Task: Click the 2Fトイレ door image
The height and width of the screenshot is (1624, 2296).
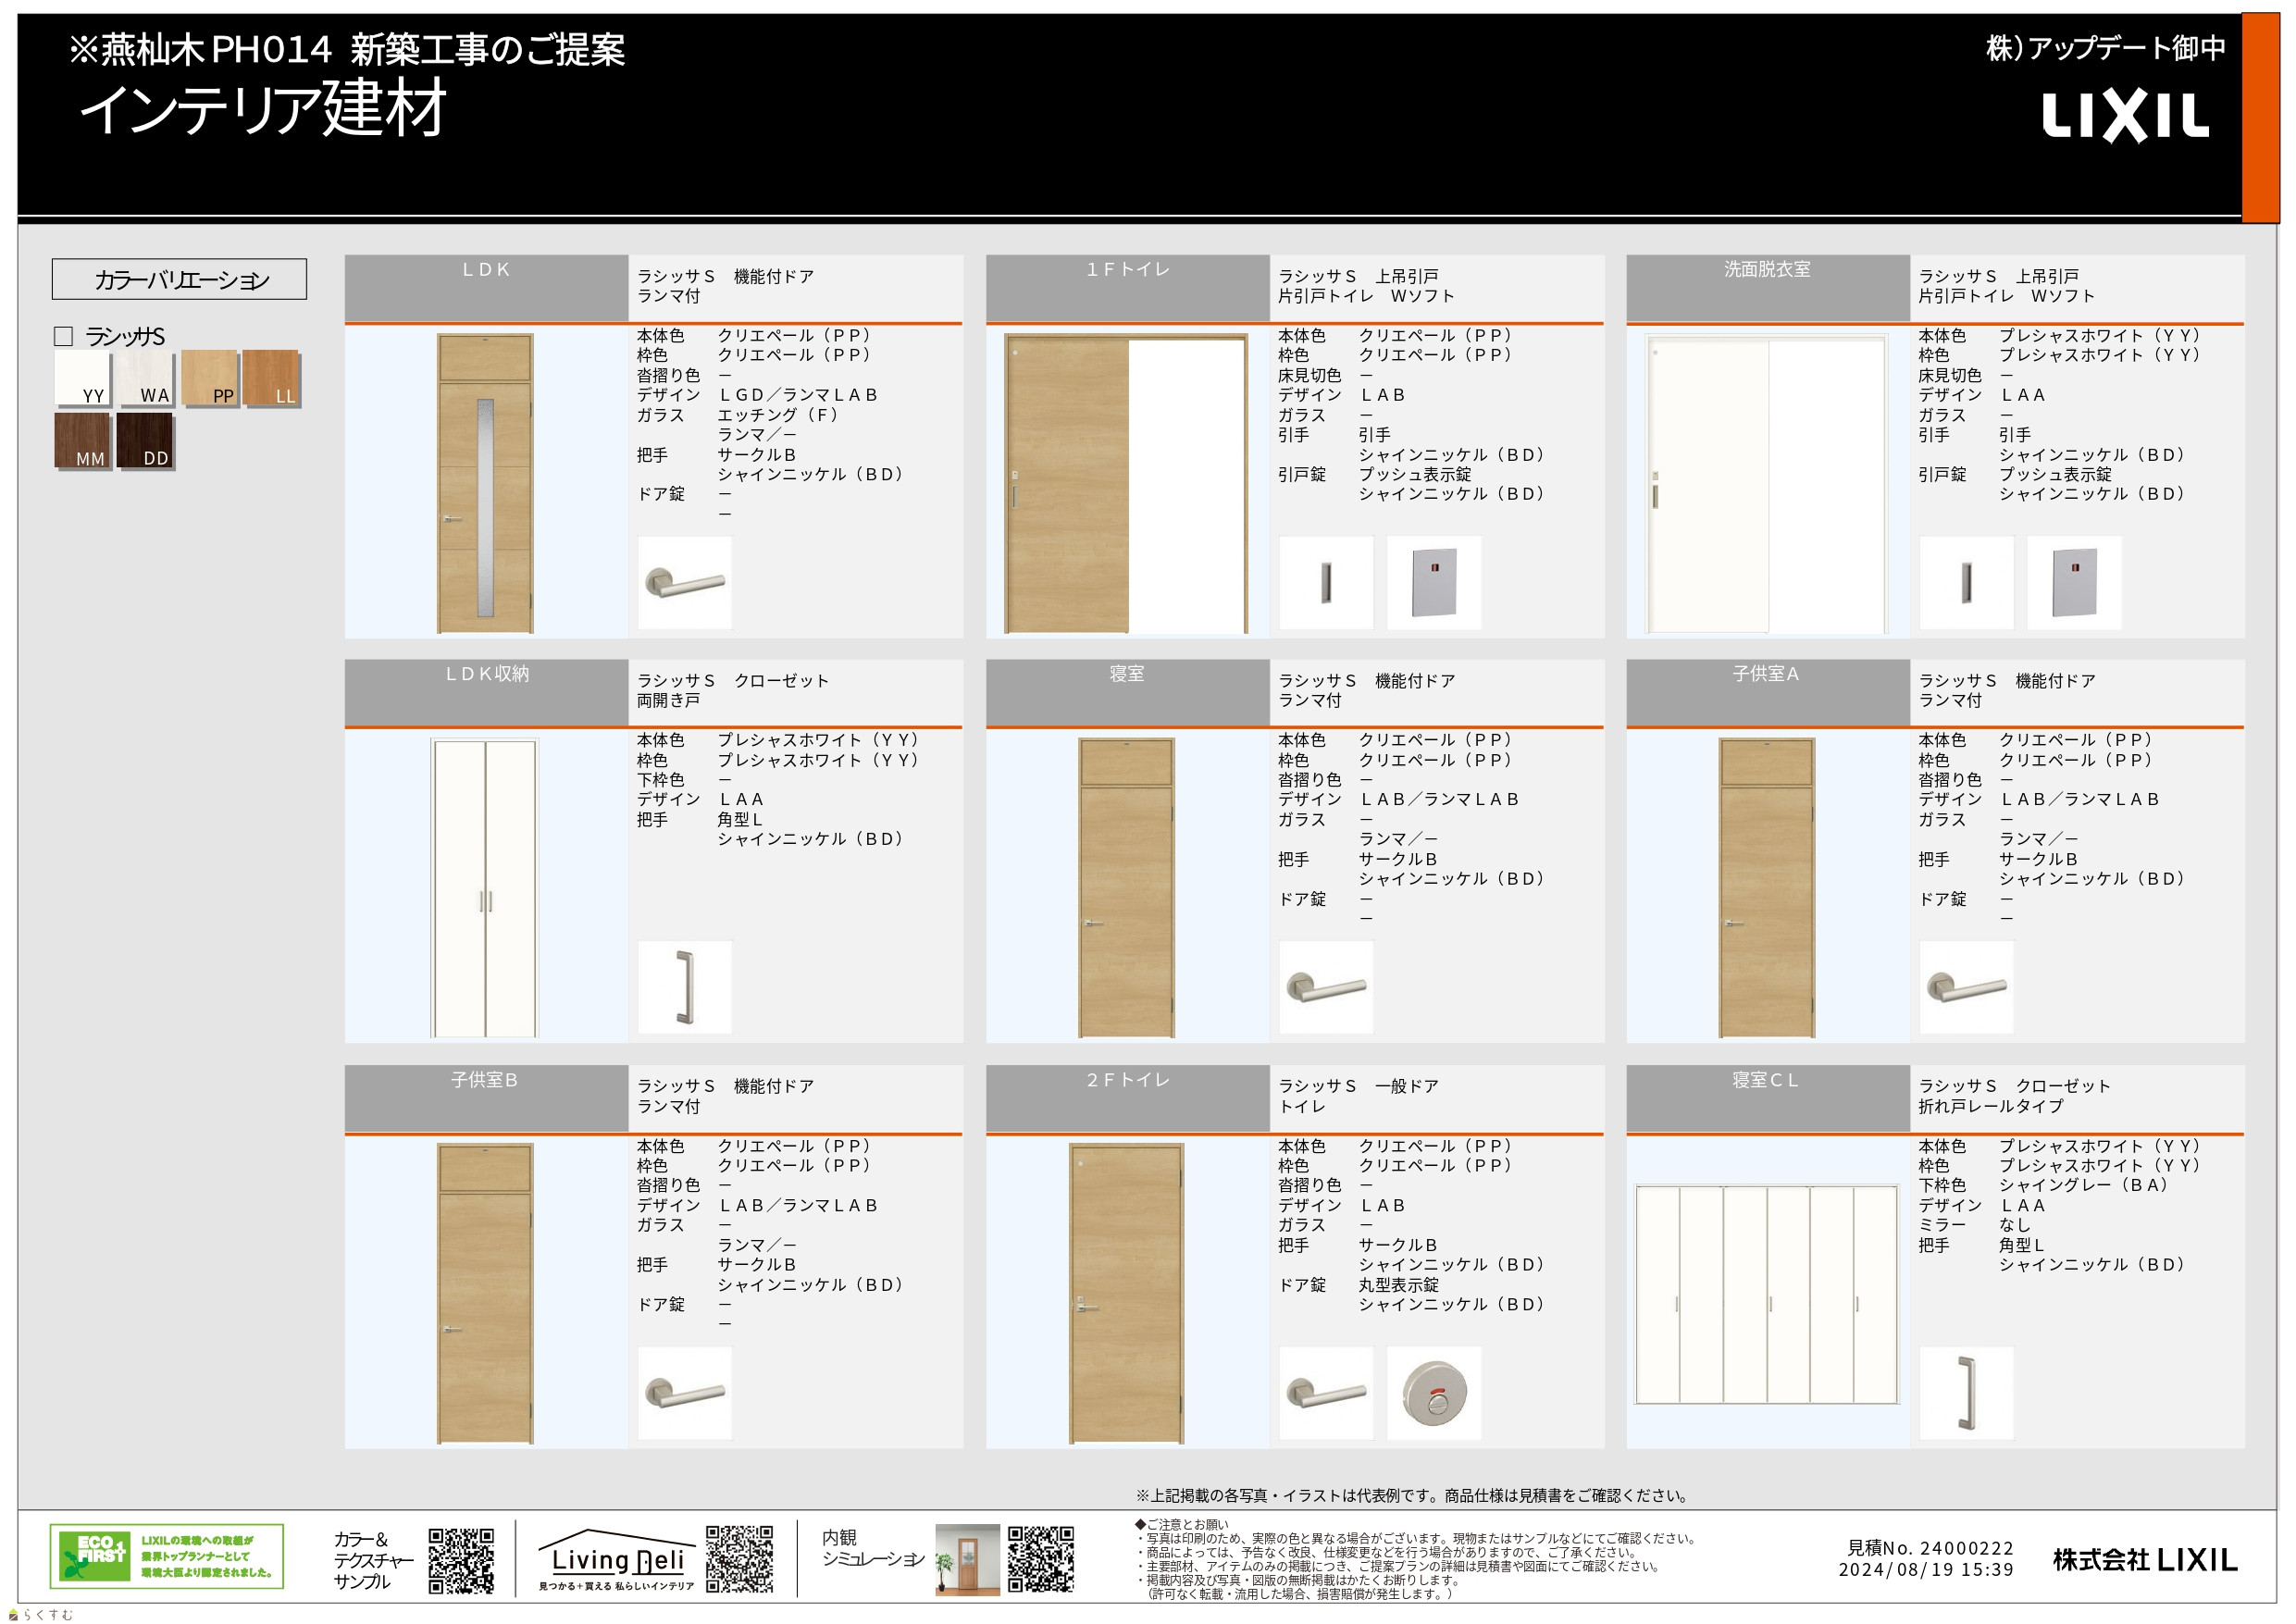Action: tap(1126, 1294)
